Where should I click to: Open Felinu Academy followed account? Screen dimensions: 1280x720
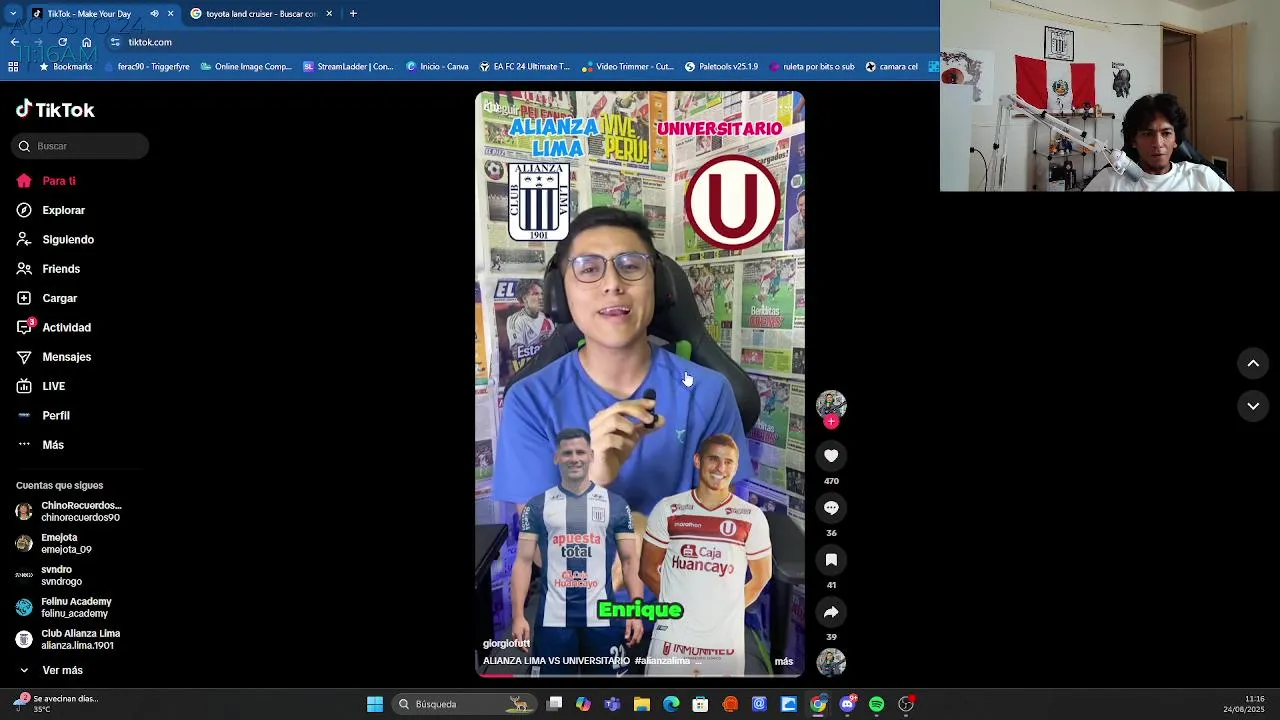(x=64, y=607)
